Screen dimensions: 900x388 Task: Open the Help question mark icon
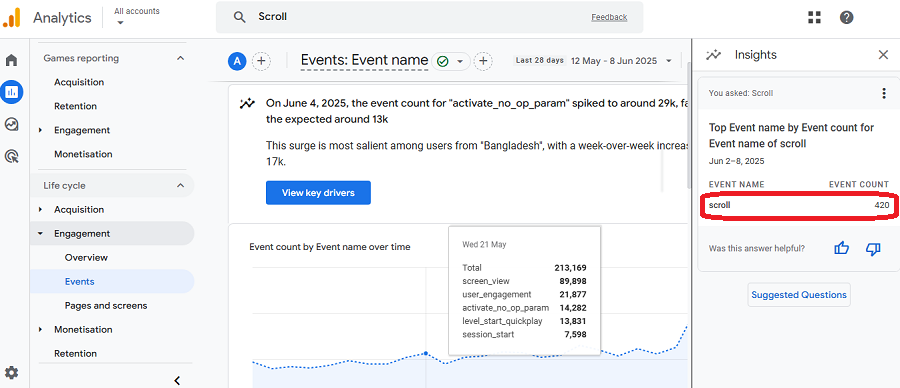point(846,17)
